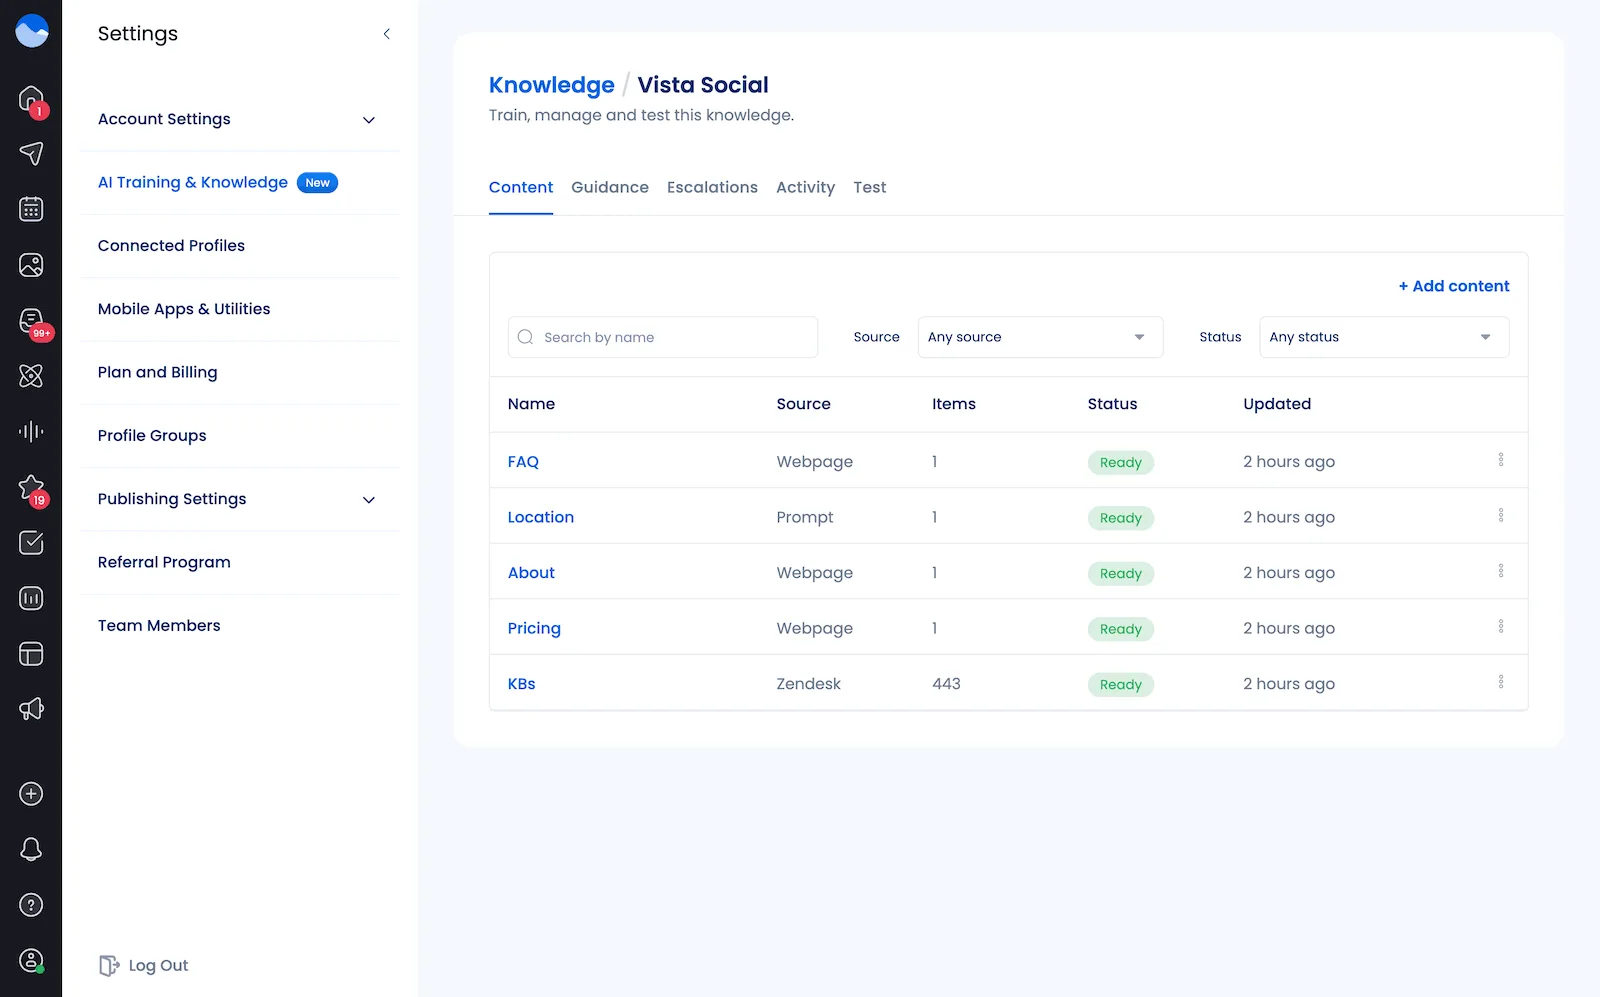Open the Any status dropdown
Image resolution: width=1600 pixels, height=997 pixels.
[1383, 337]
